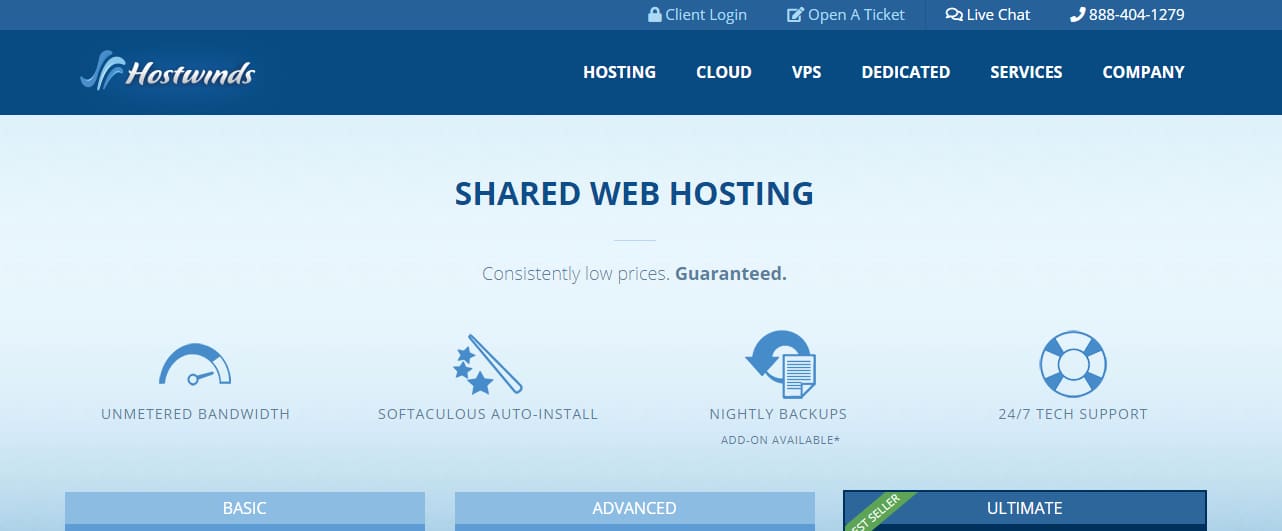Select the Basic plan header
Viewport: 1282px width, 531px height.
tap(245, 508)
